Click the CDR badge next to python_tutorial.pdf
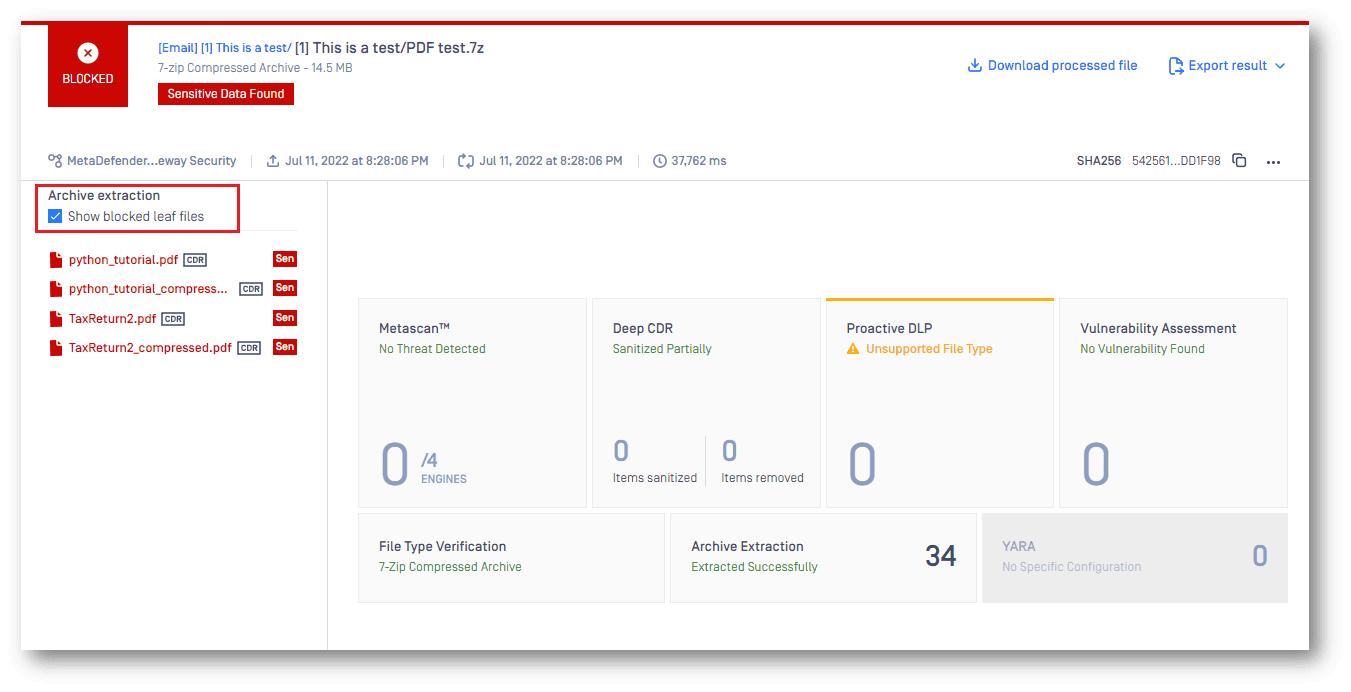This screenshot has width=1351, height=692. (x=195, y=260)
